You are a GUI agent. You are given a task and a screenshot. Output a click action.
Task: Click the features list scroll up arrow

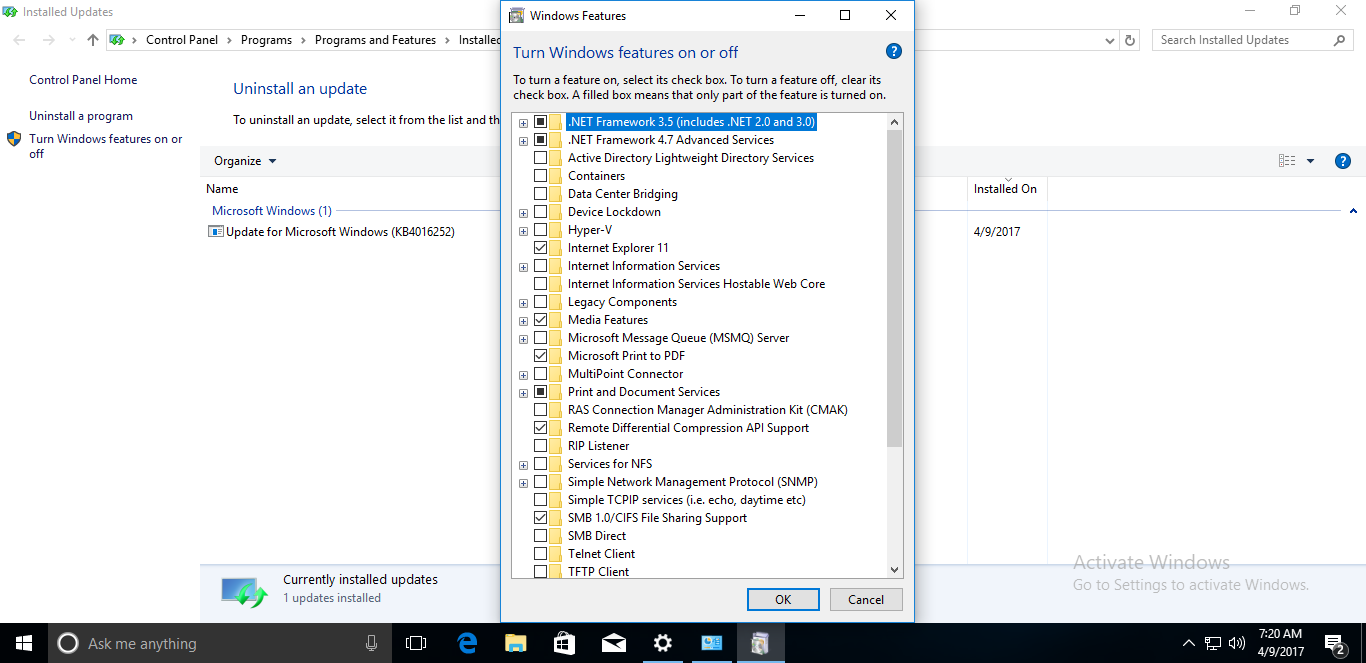click(x=894, y=122)
